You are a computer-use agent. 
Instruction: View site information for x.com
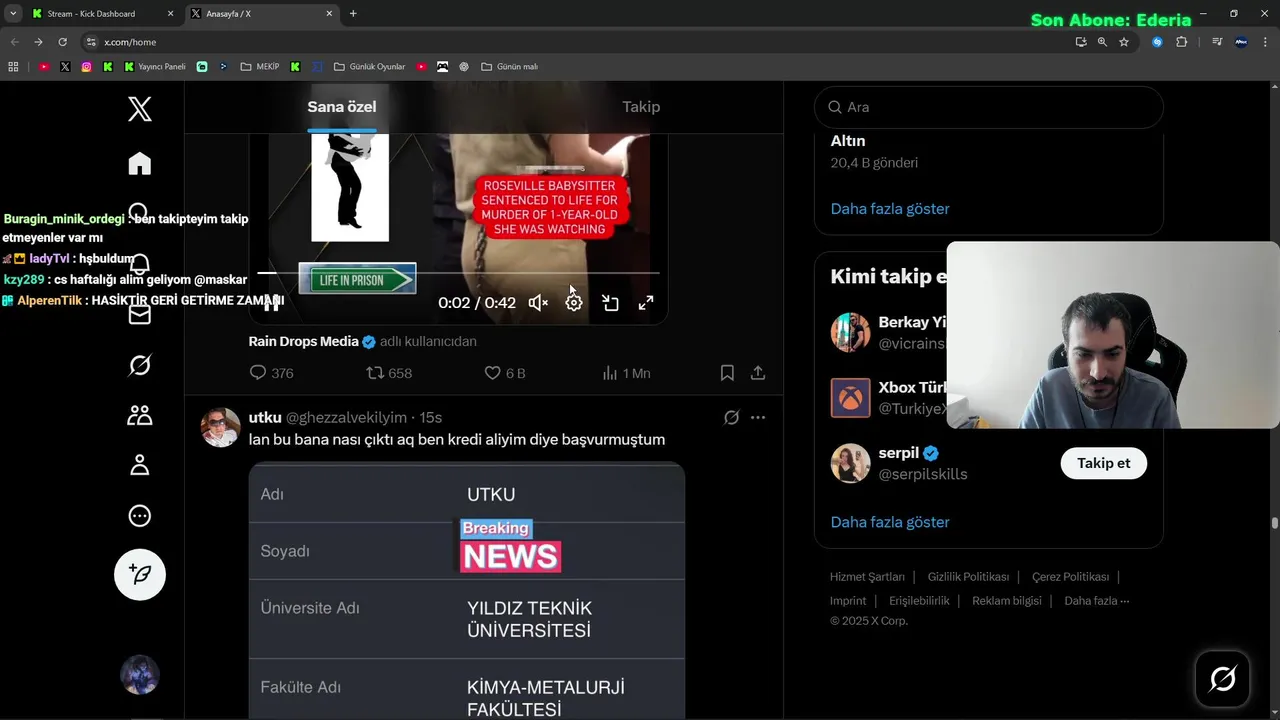click(x=91, y=42)
